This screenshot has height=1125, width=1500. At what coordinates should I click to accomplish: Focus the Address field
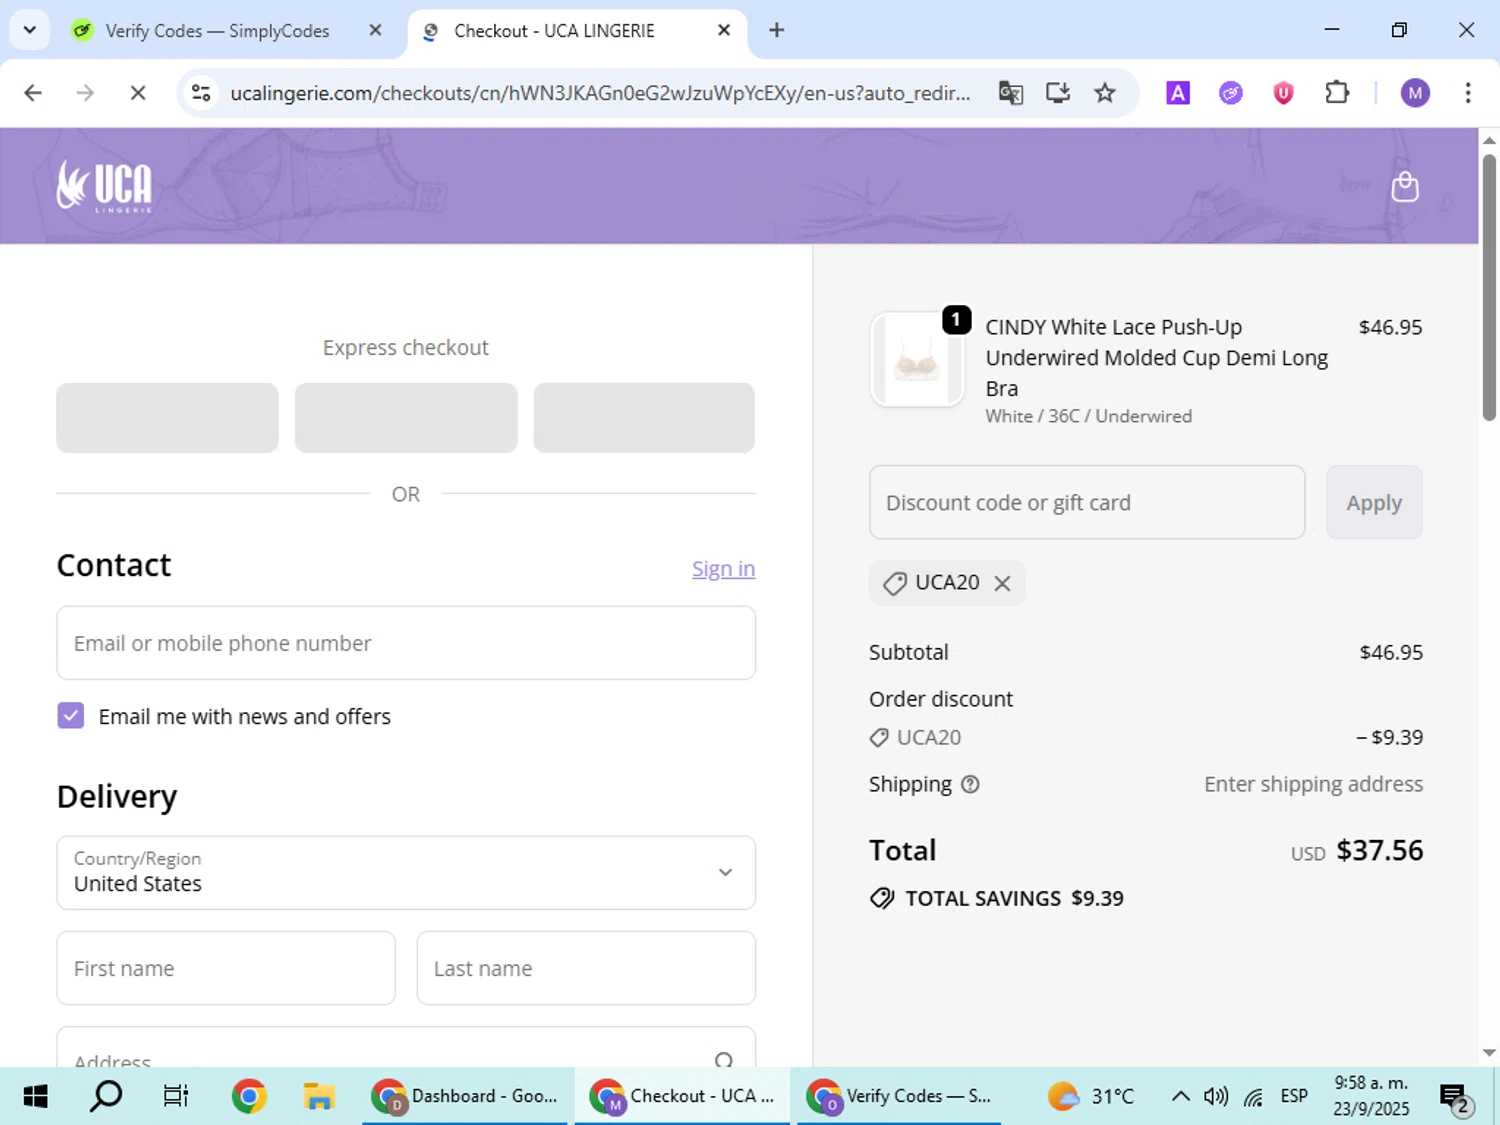coord(406,1048)
